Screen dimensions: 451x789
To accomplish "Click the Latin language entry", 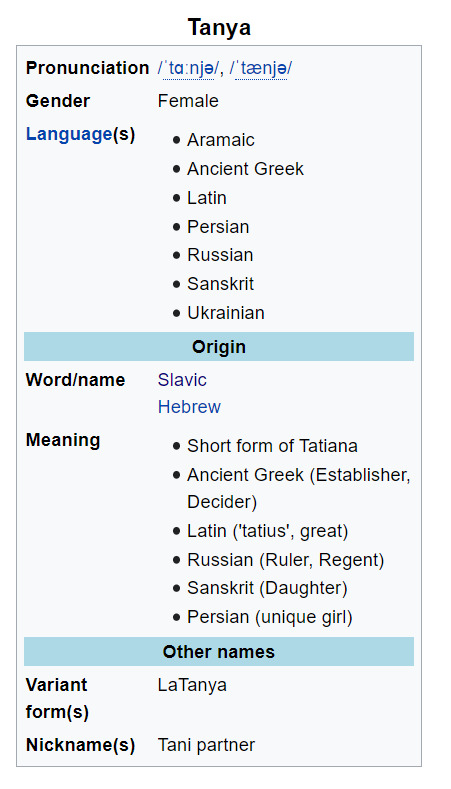I will click(x=207, y=198).
